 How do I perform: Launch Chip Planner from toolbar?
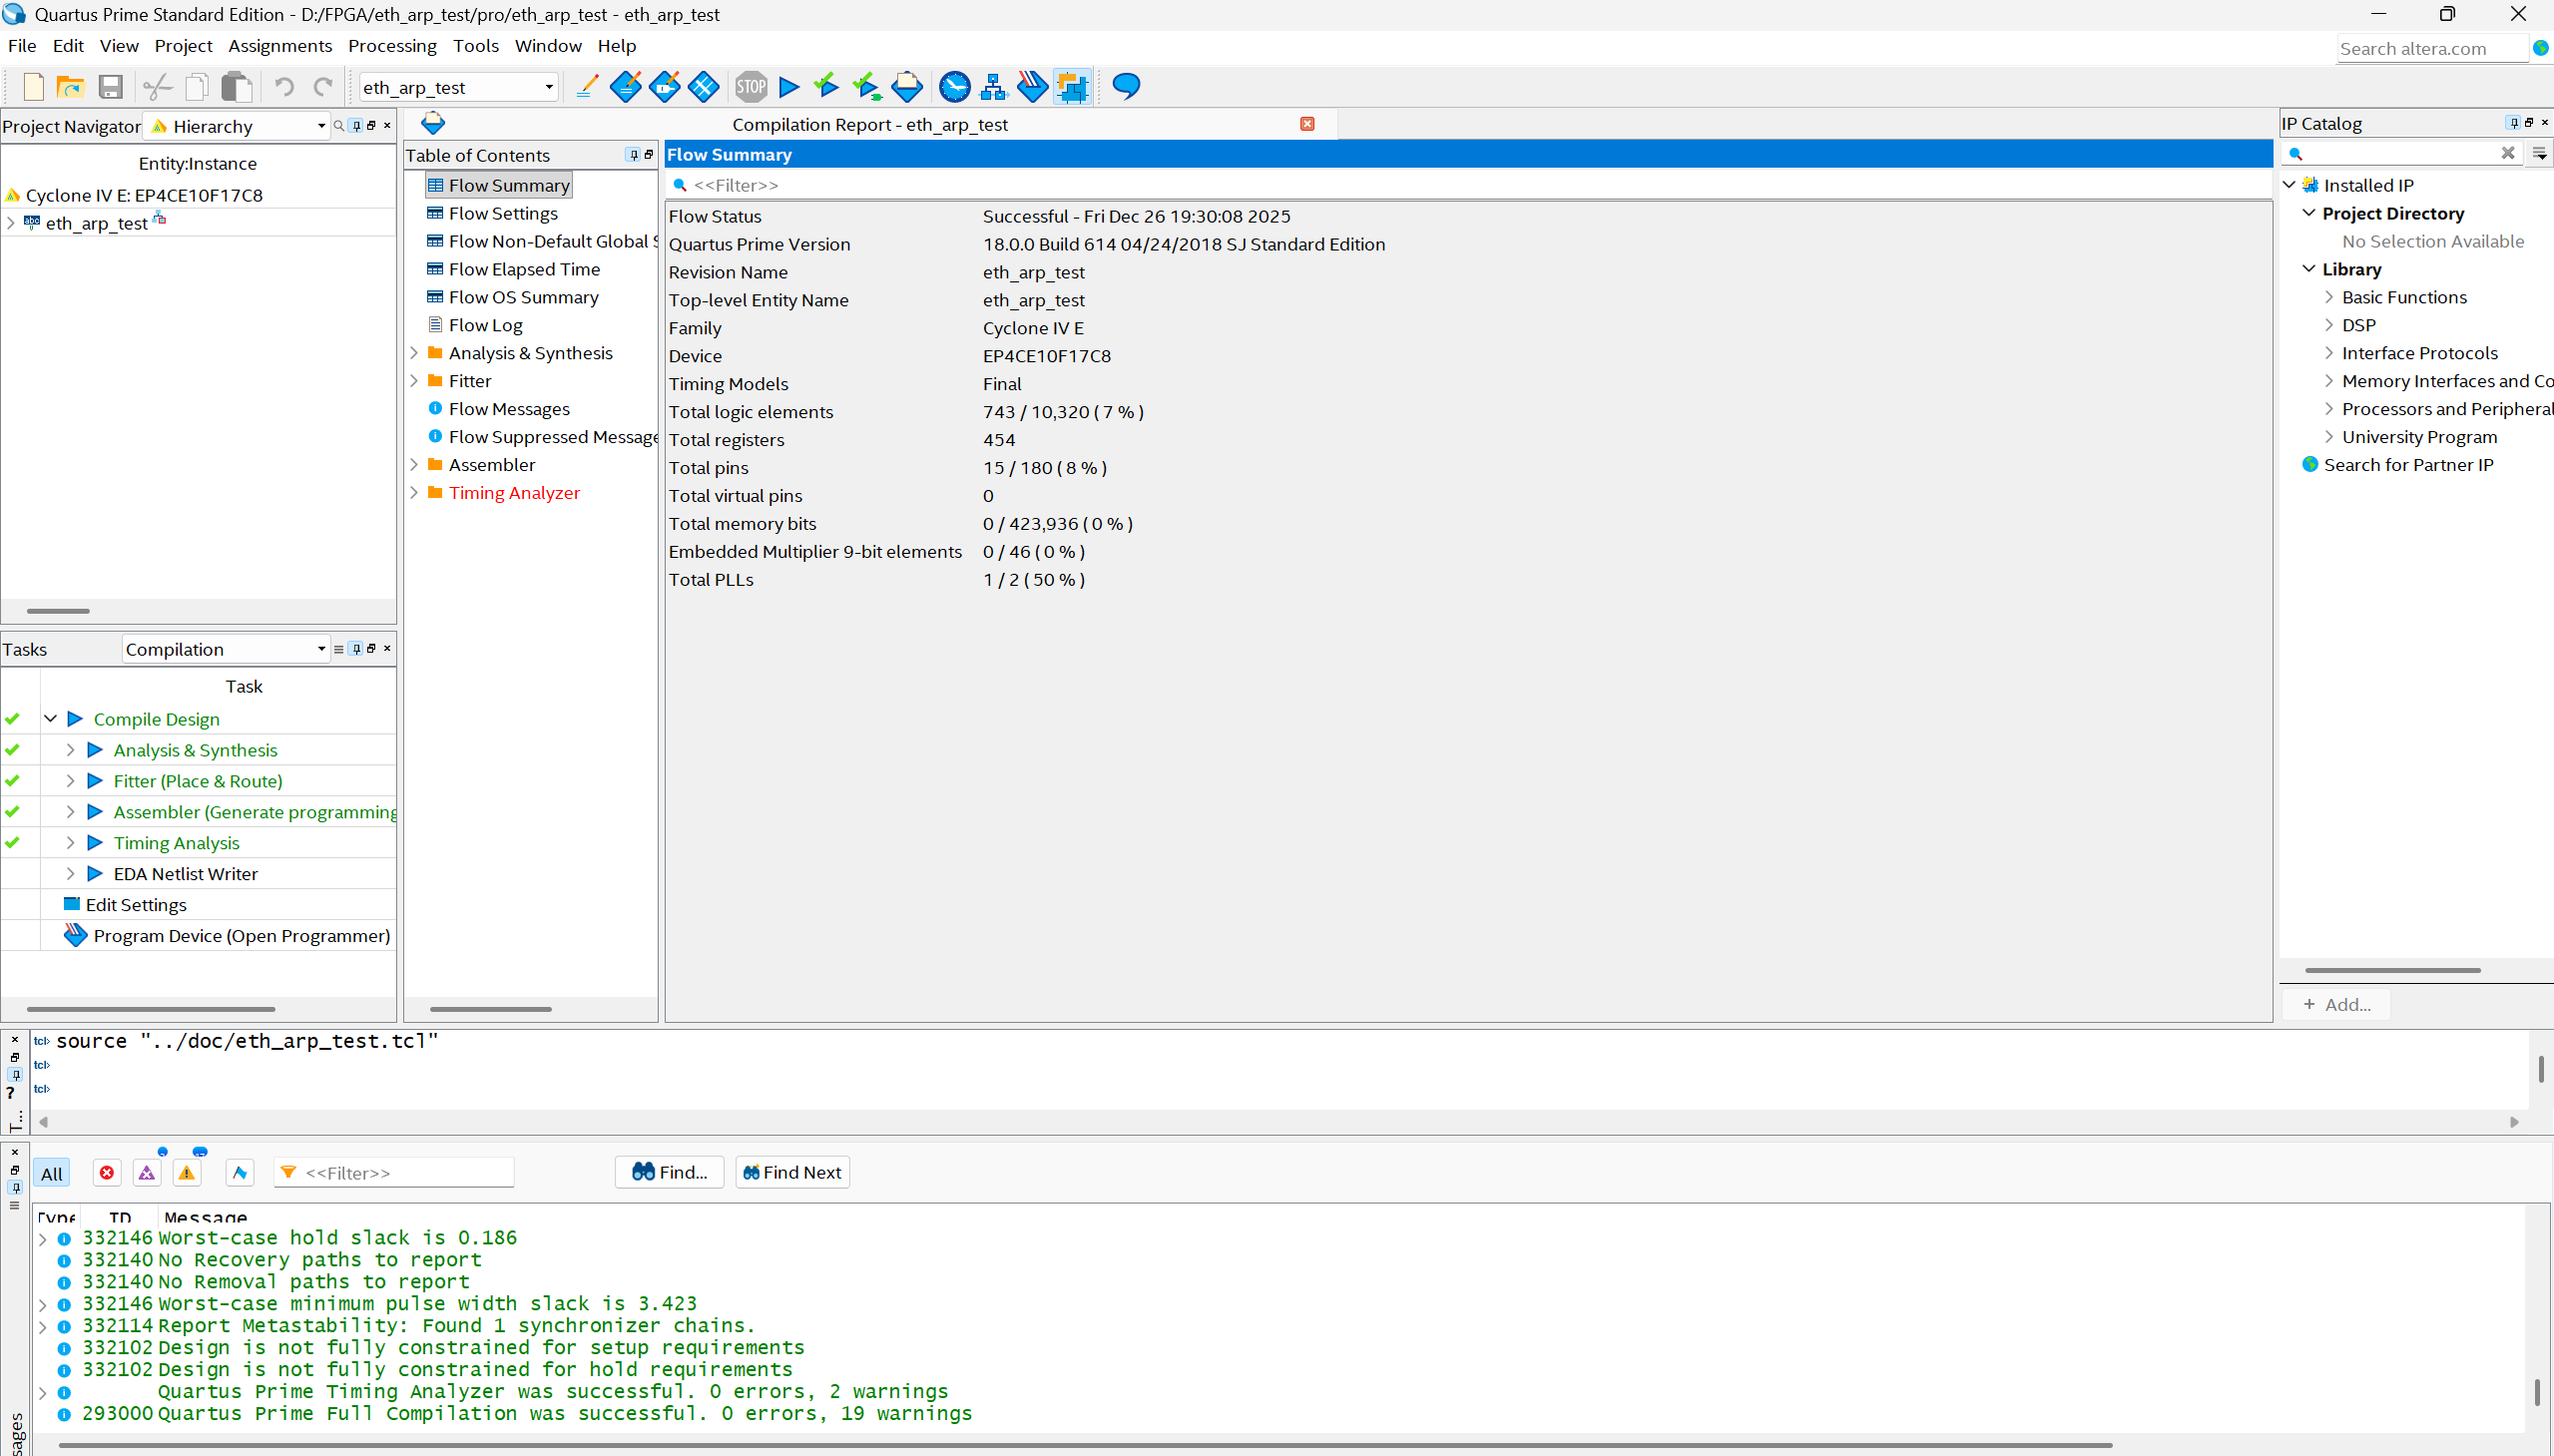click(1072, 87)
